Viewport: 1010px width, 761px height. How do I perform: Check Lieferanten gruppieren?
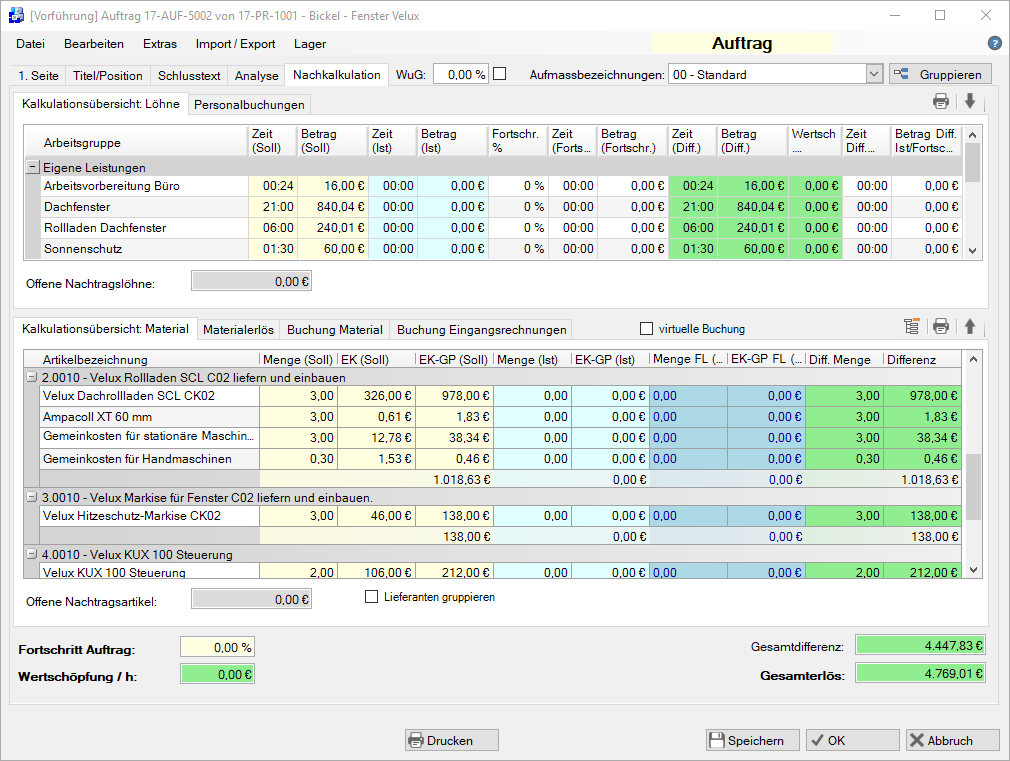[371, 597]
